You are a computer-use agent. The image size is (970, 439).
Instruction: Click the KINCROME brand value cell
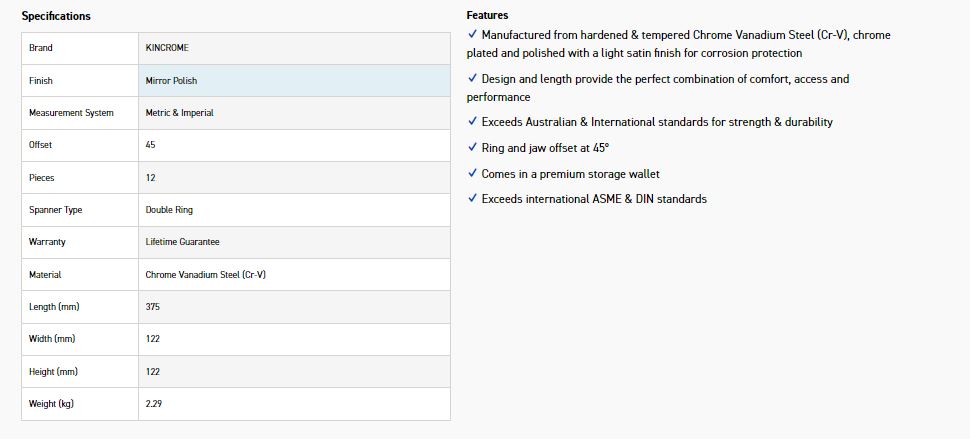pos(167,48)
